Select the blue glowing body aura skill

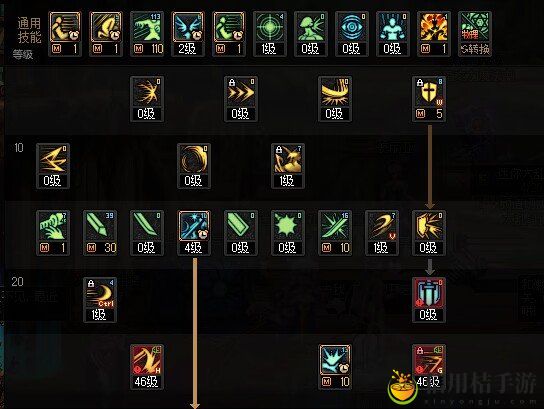392,27
